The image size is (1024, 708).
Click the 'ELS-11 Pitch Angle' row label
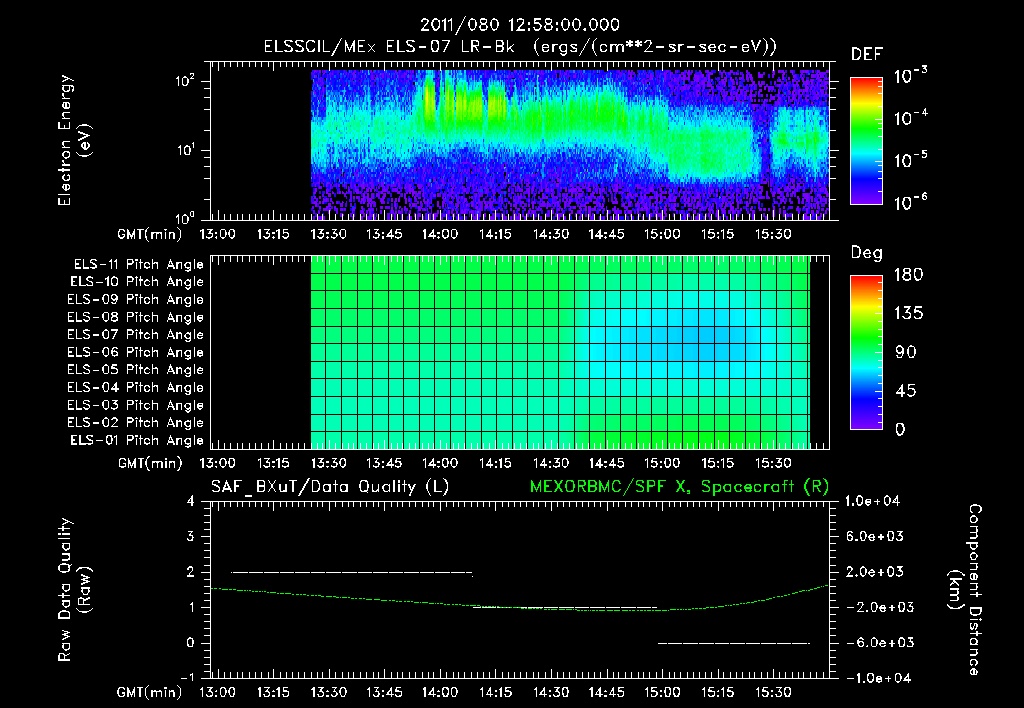pos(138,265)
